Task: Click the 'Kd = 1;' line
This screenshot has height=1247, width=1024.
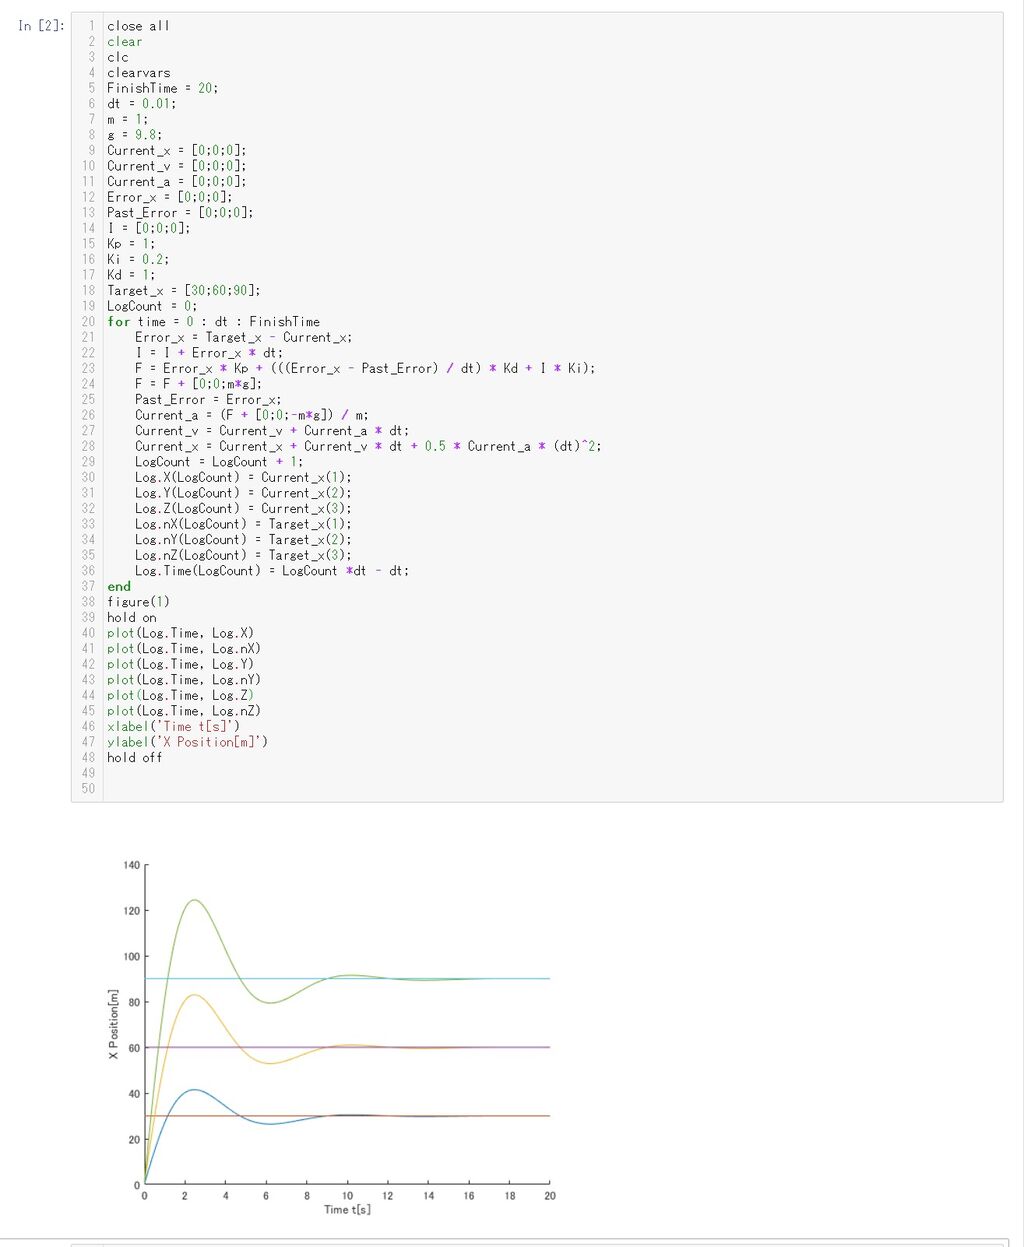Action: click(x=131, y=275)
